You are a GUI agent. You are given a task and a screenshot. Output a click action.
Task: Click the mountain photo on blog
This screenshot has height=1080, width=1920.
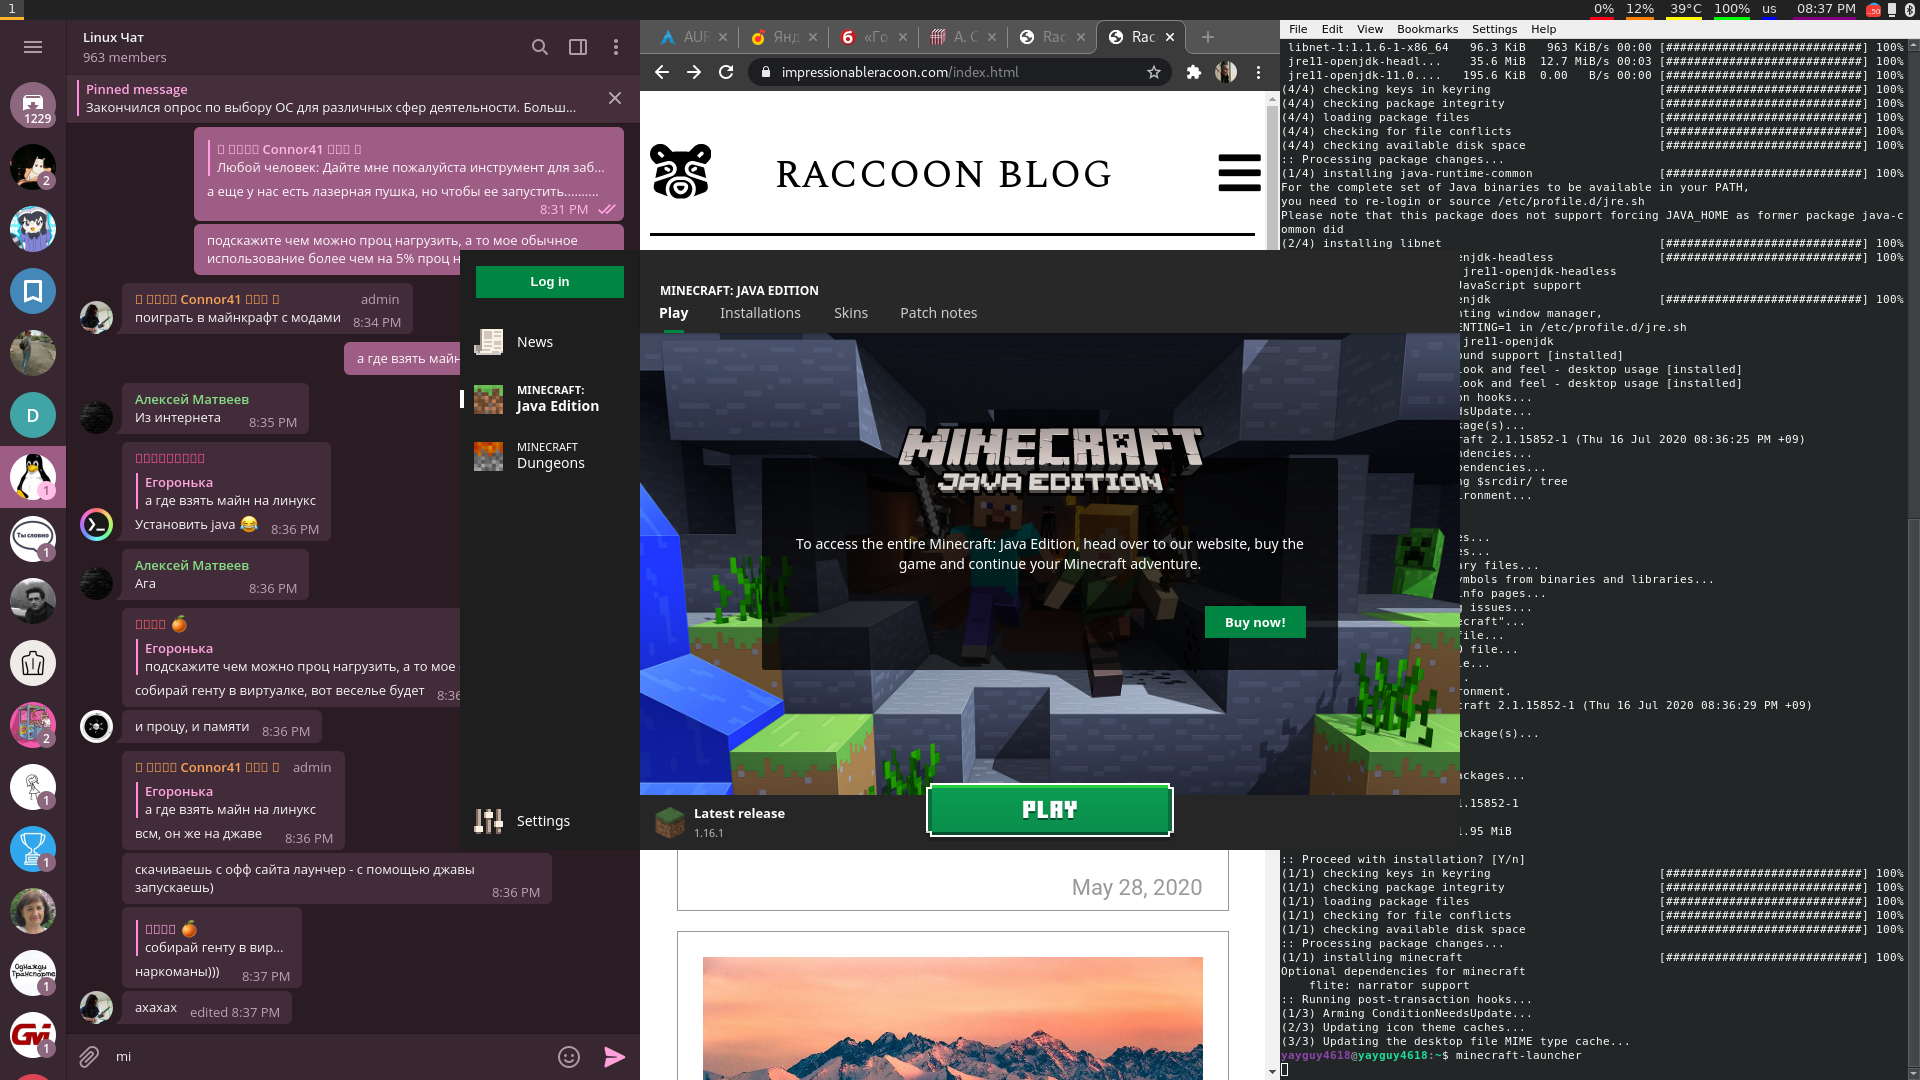(953, 1018)
